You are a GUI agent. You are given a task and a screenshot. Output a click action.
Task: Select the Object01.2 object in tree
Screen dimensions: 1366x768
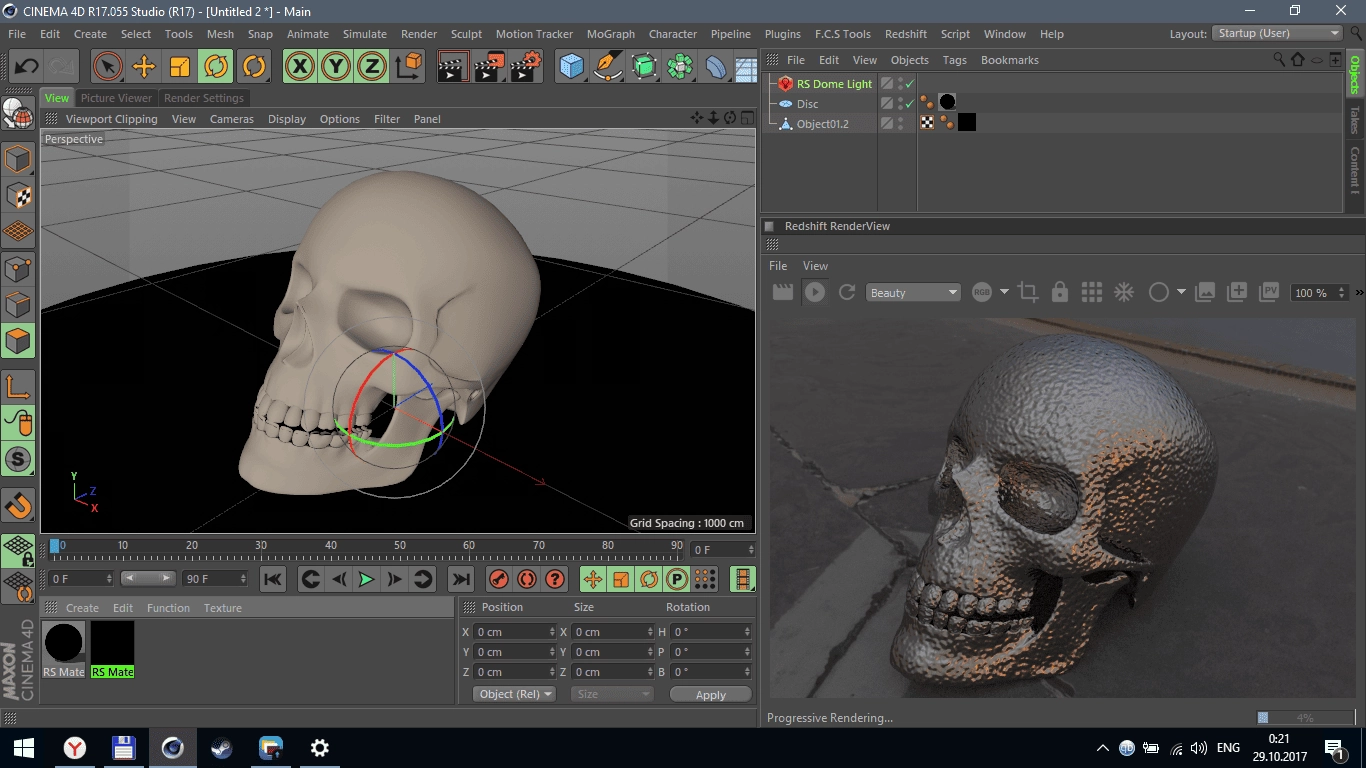[822, 124]
